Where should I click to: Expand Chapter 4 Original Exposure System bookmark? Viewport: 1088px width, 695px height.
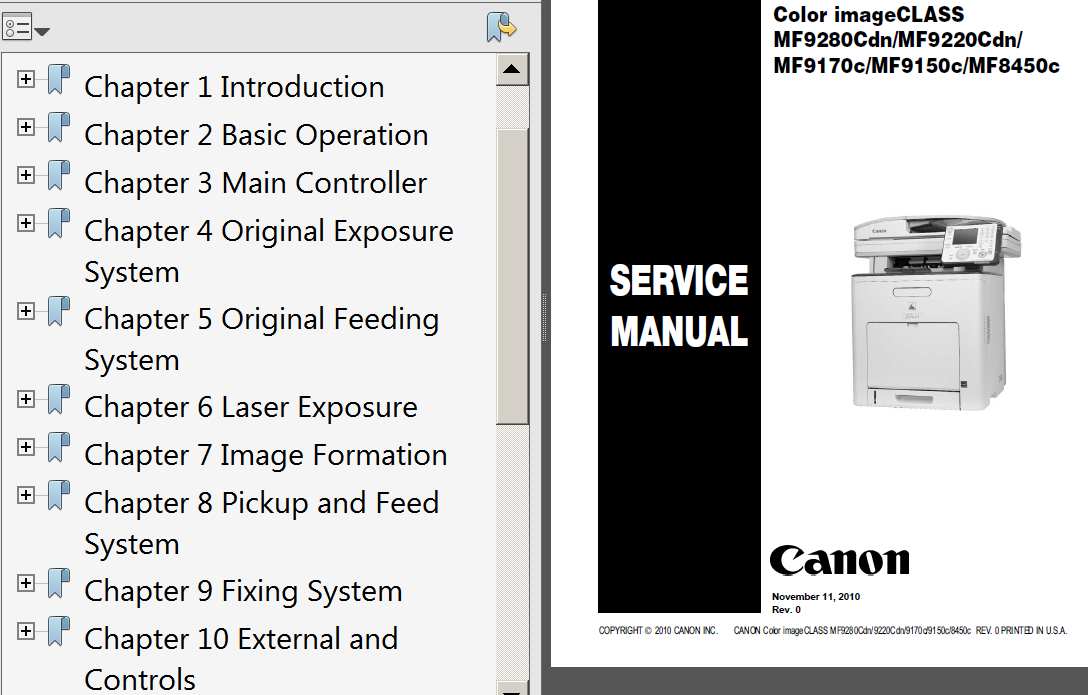(26, 223)
